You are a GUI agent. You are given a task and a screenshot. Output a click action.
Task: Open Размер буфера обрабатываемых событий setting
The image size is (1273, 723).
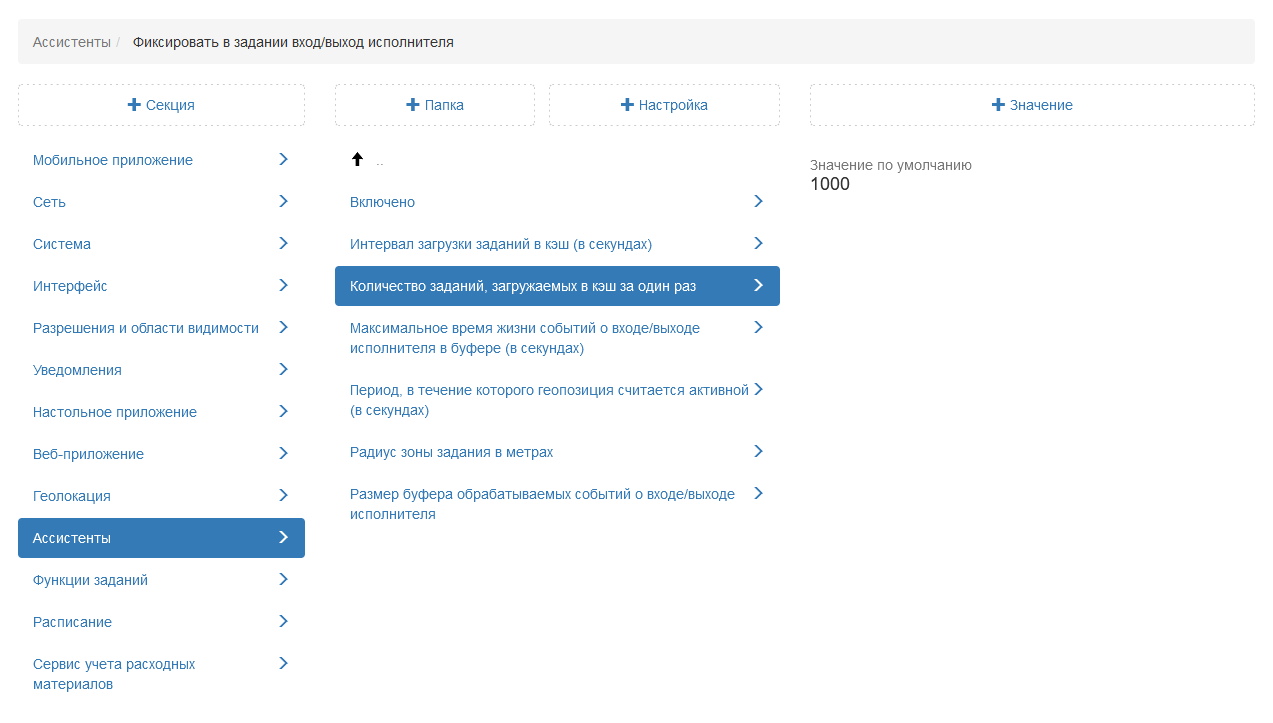tap(542, 504)
